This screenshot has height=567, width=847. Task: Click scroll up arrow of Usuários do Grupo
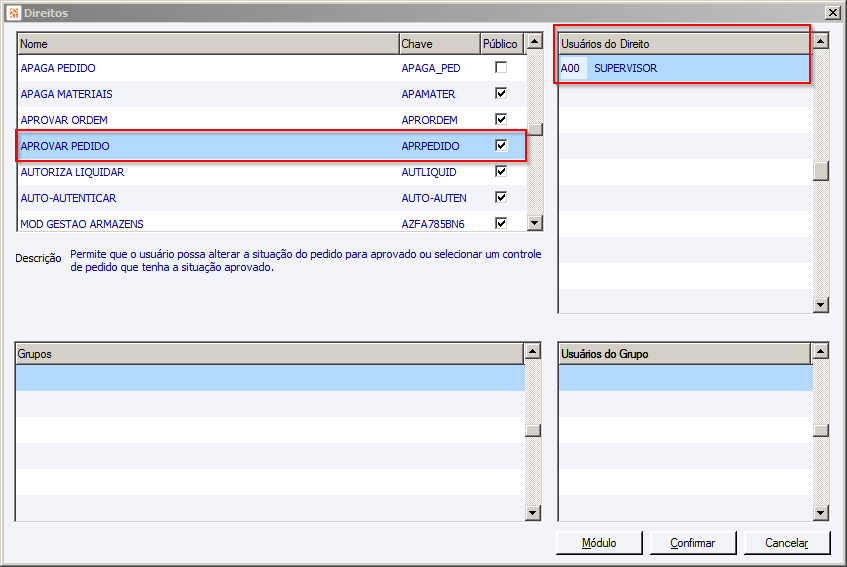tap(821, 351)
